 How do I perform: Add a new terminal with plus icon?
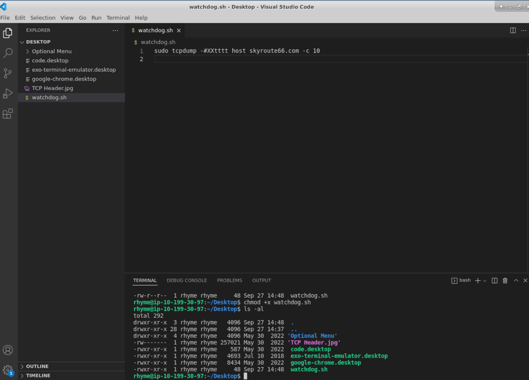[x=477, y=280]
